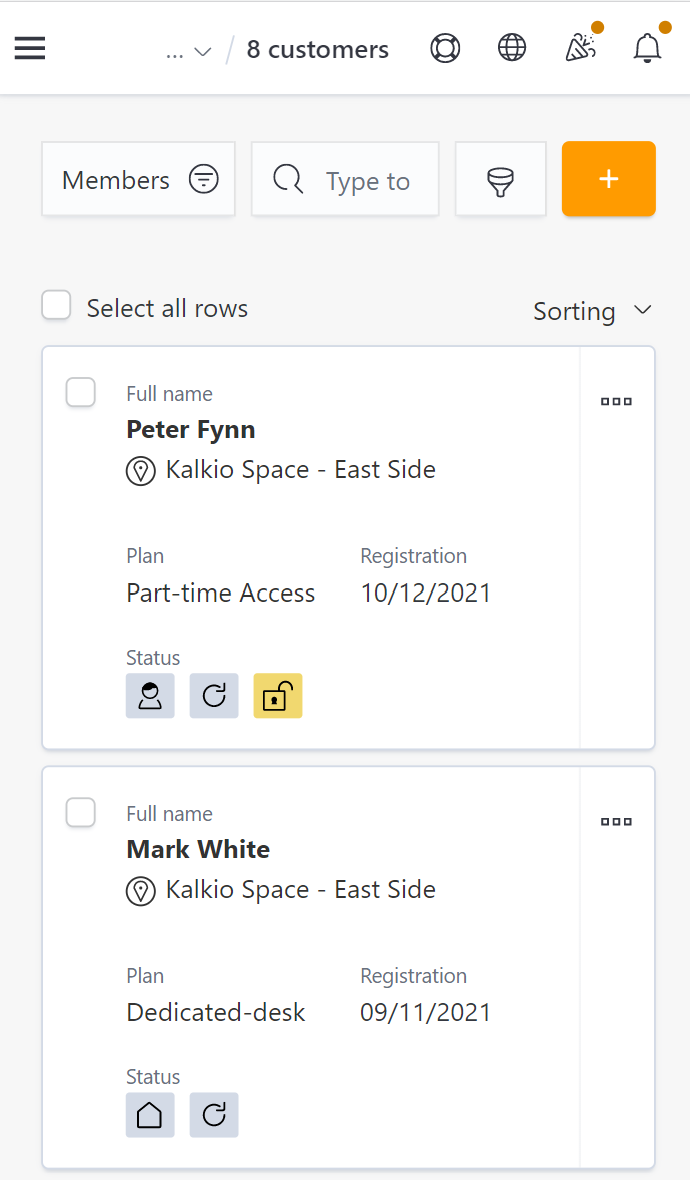Expand the Sorting dropdown
The height and width of the screenshot is (1180, 690).
[592, 311]
